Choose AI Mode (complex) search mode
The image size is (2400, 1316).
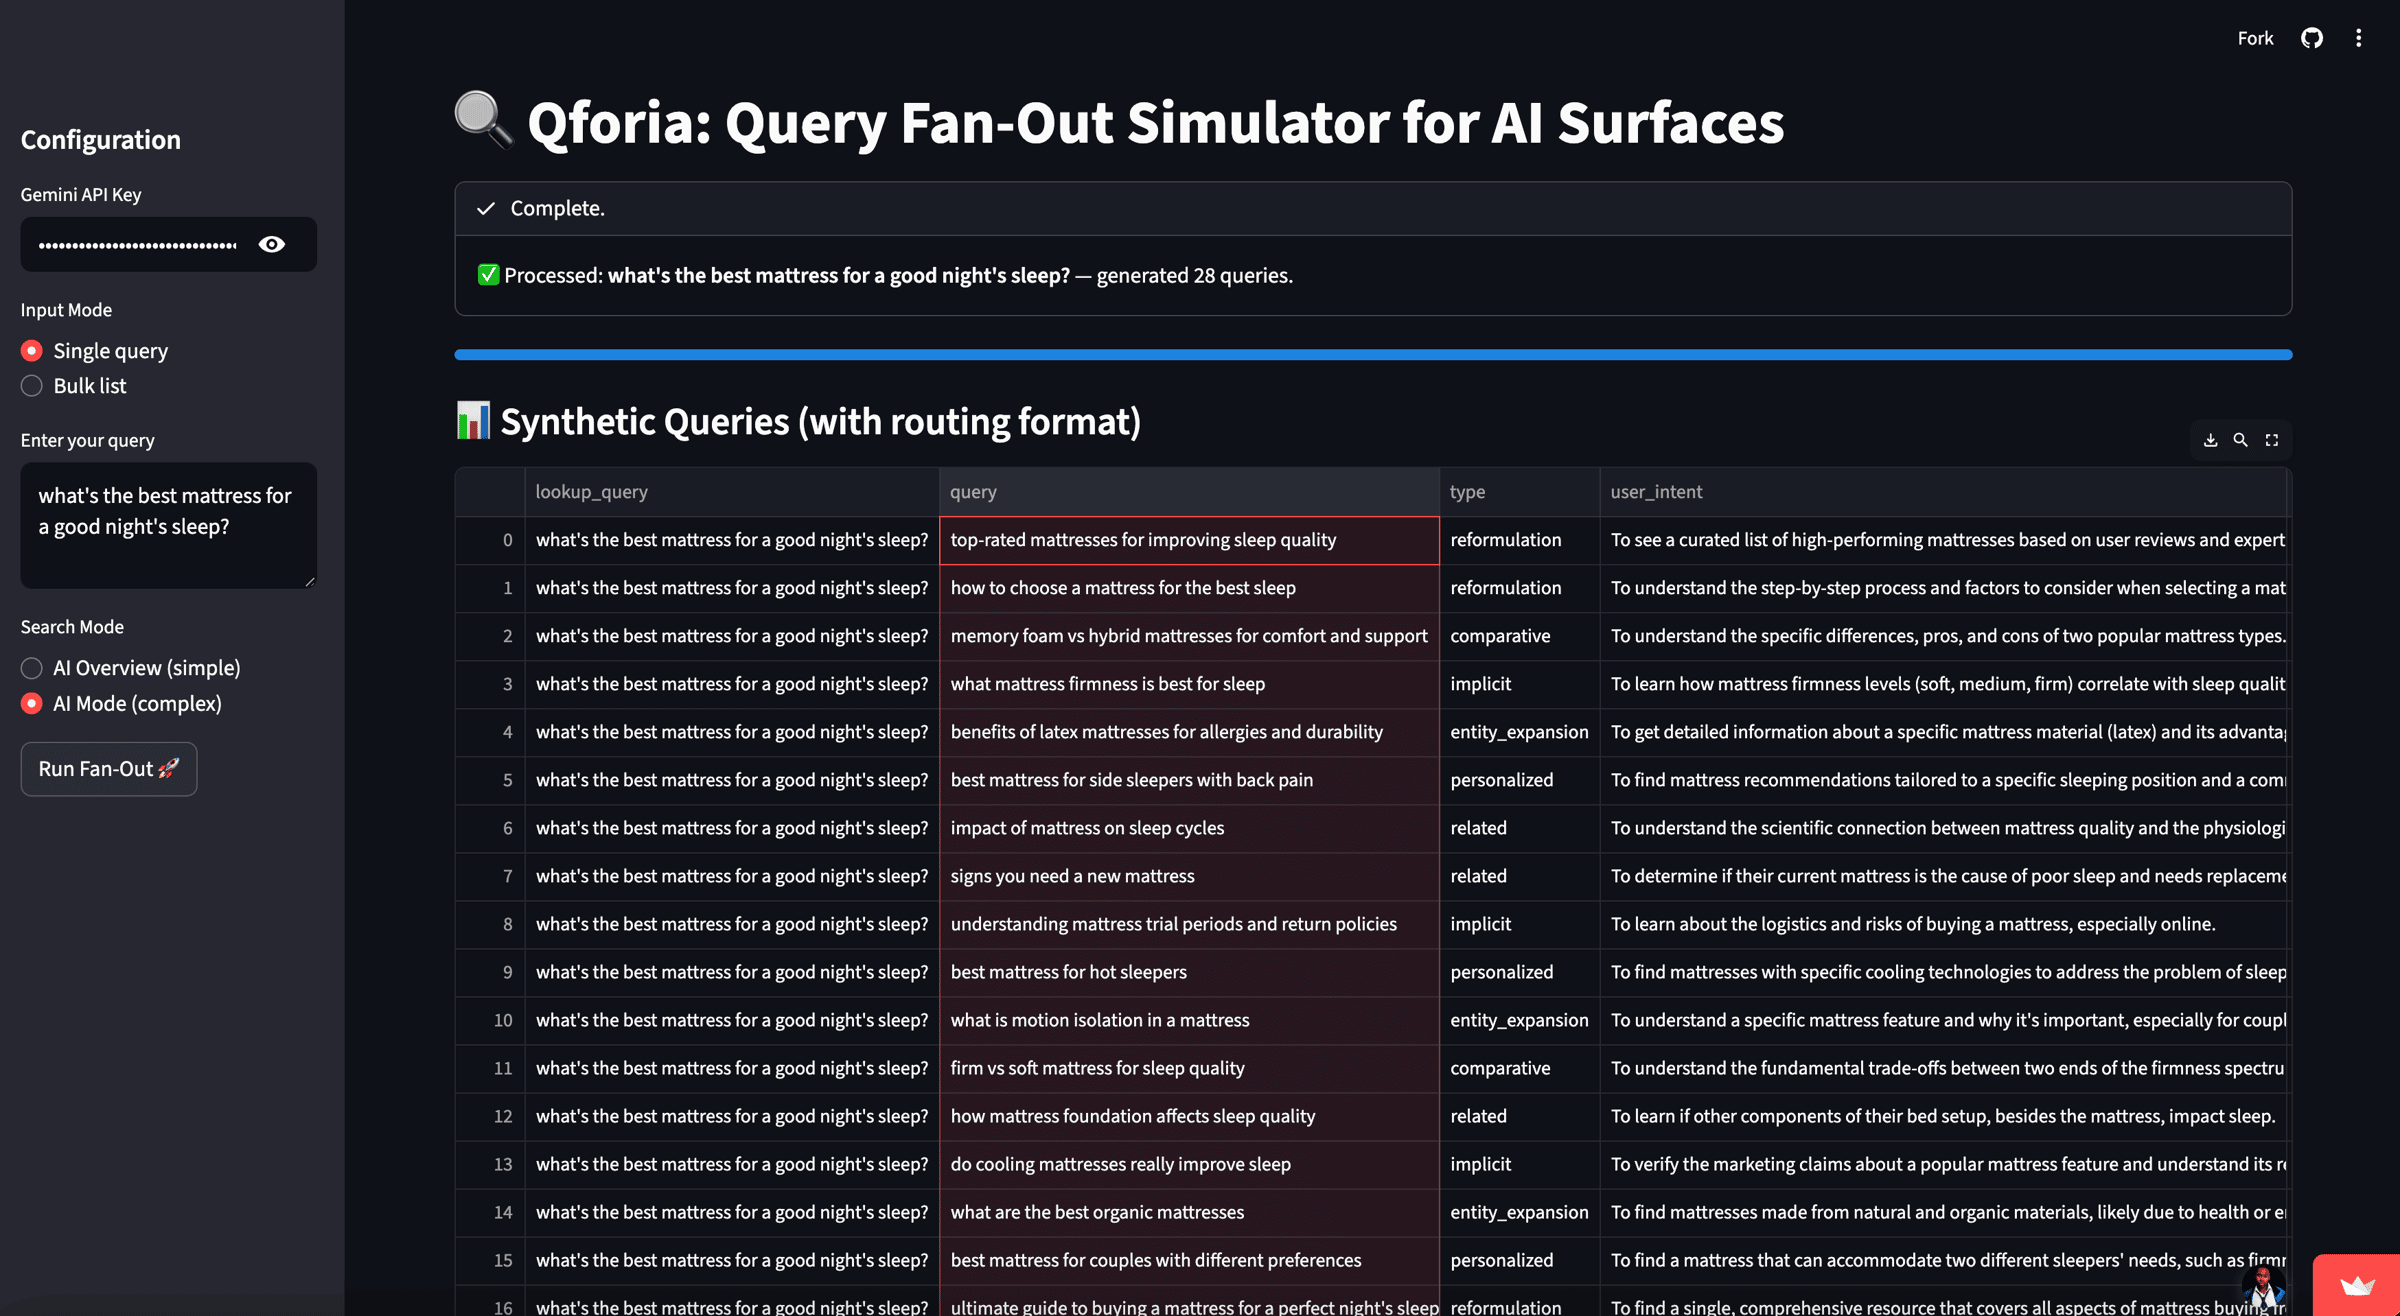tap(32, 704)
